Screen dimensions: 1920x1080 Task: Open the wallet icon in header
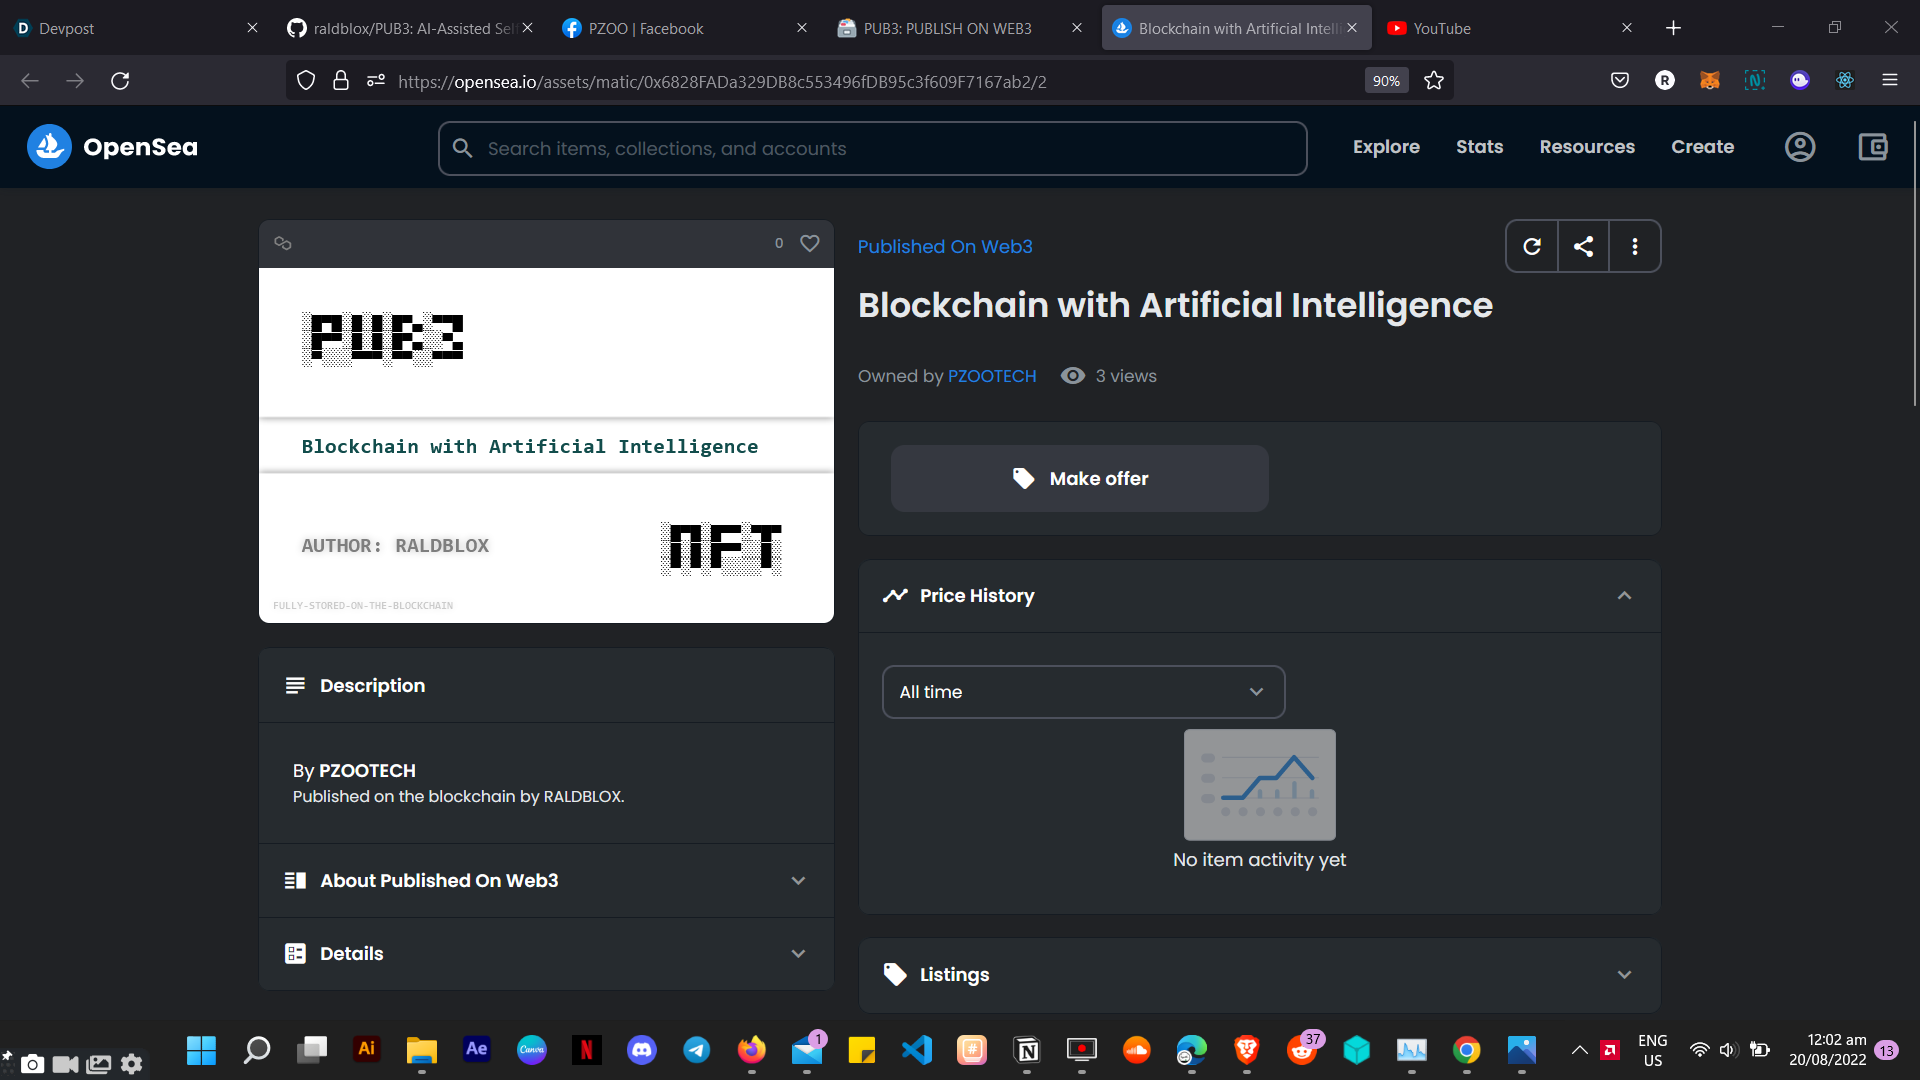(x=1872, y=147)
